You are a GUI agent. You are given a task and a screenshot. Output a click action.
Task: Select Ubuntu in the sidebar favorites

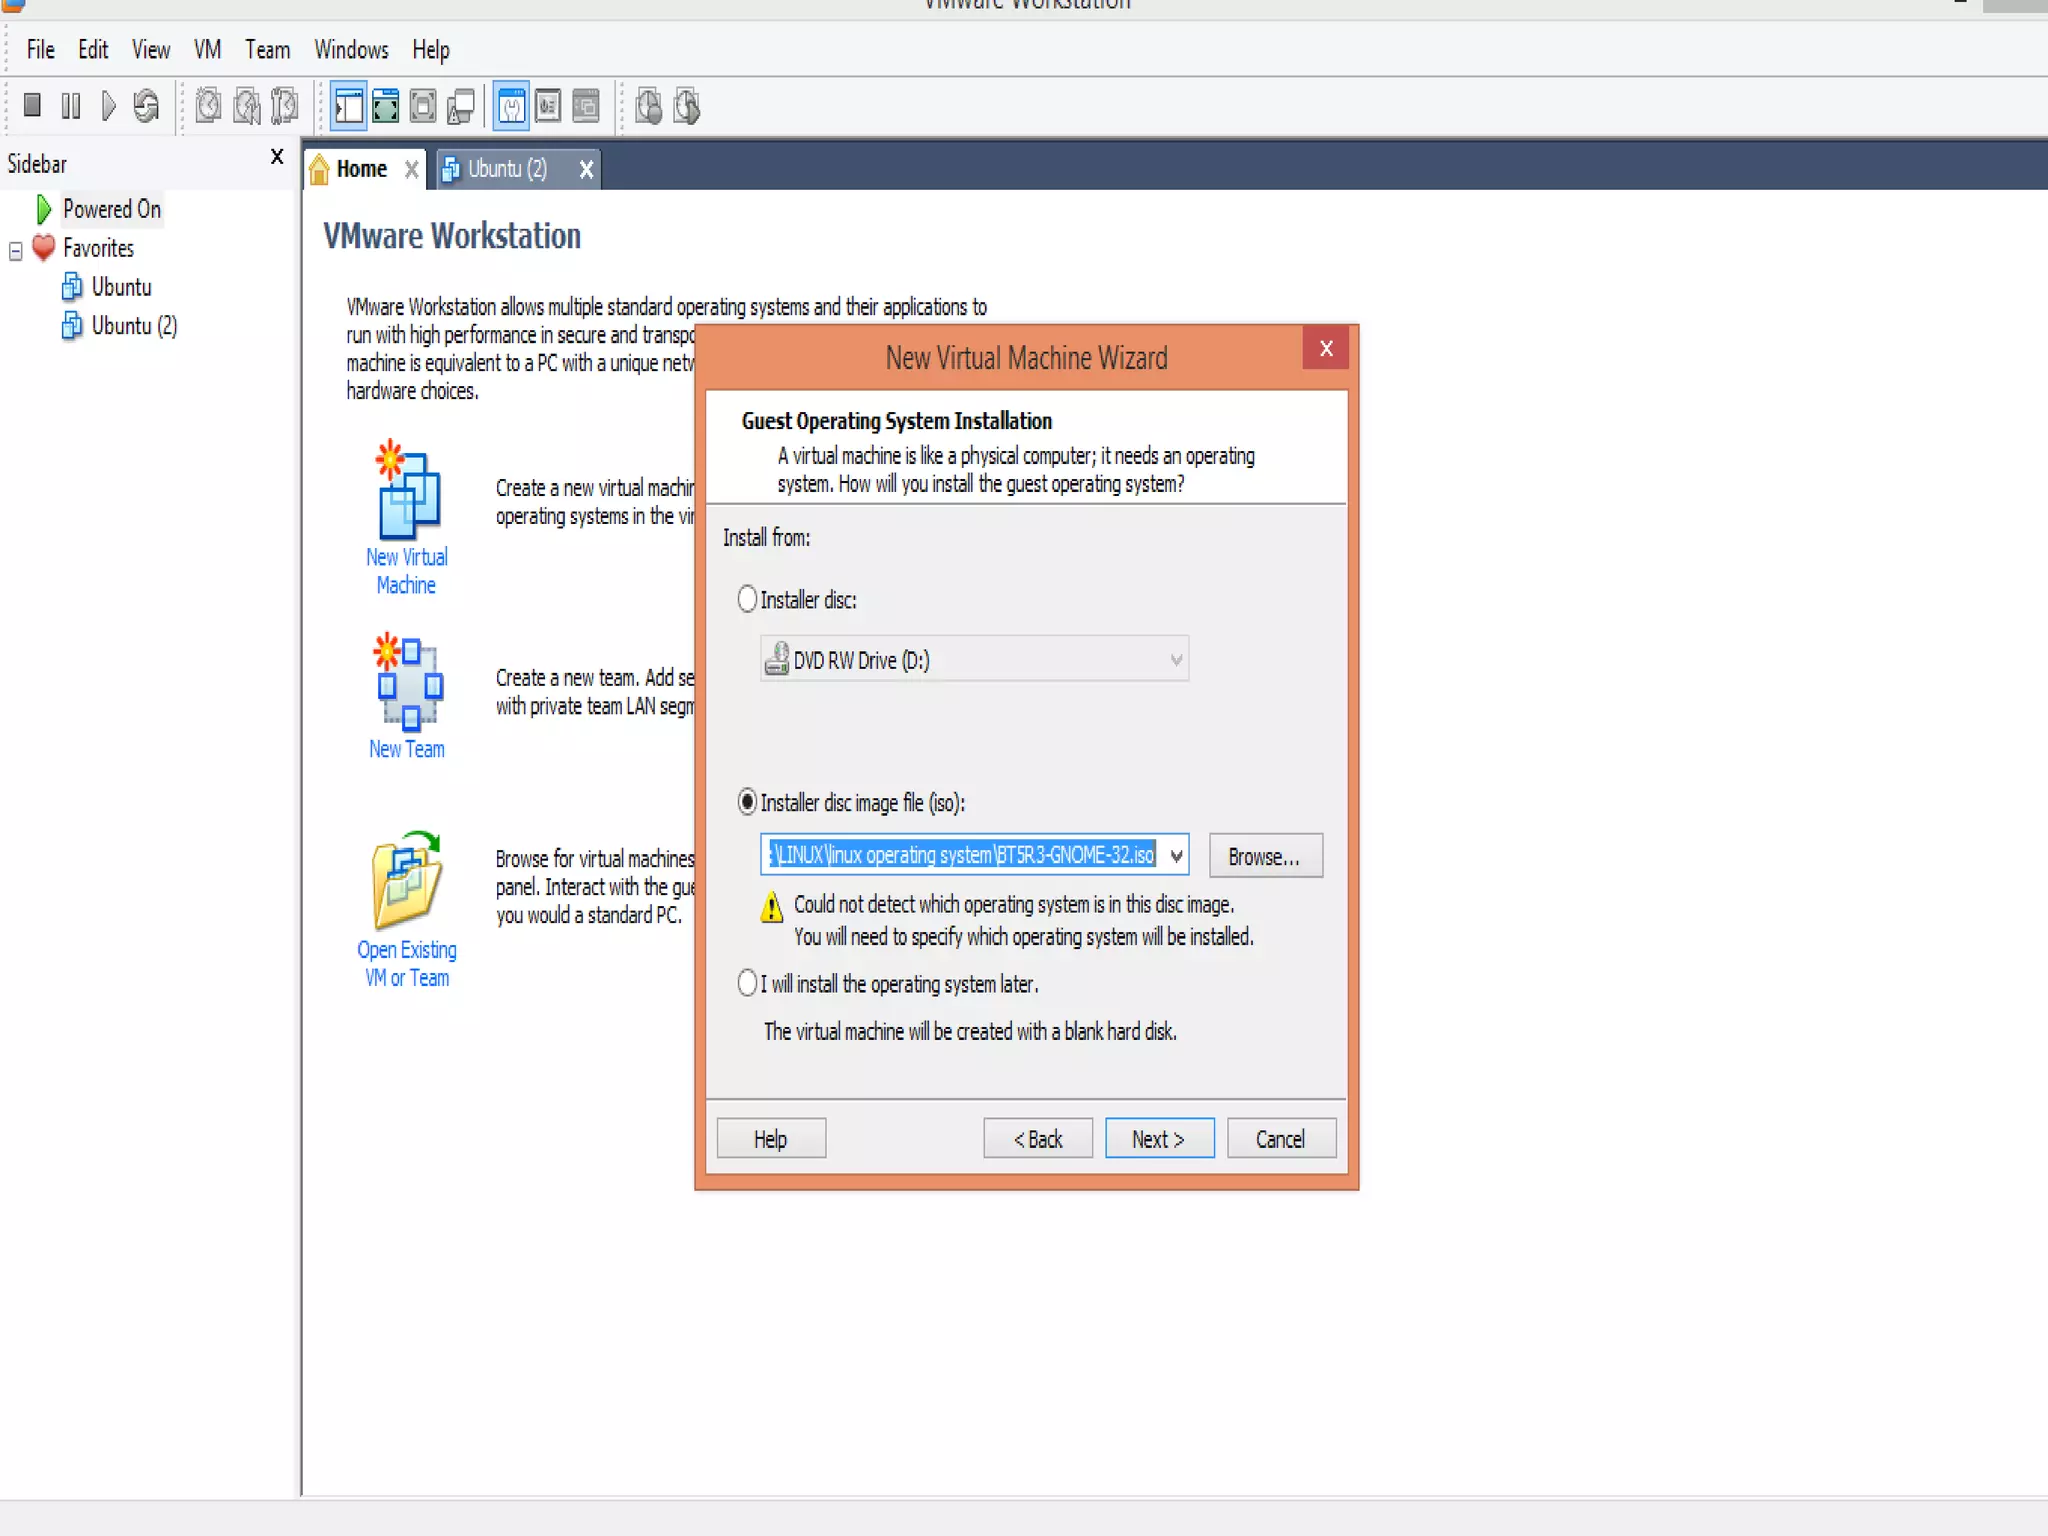(121, 288)
